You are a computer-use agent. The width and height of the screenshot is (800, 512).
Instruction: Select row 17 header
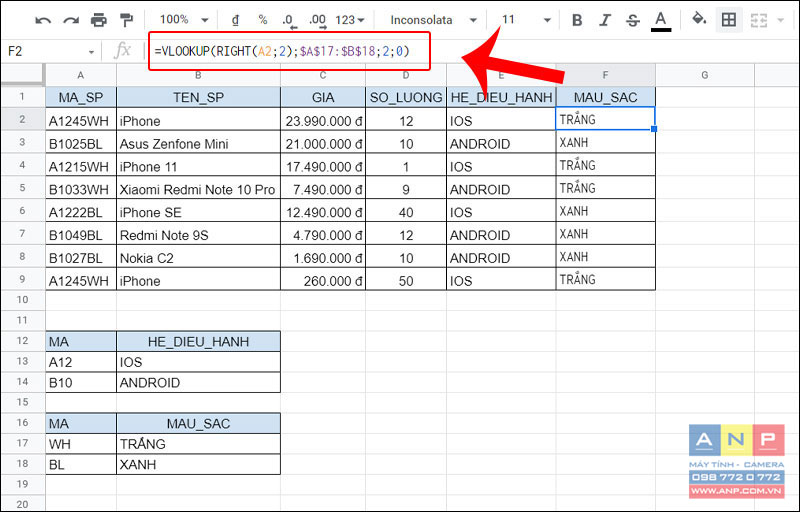pyautogui.click(x=22, y=443)
